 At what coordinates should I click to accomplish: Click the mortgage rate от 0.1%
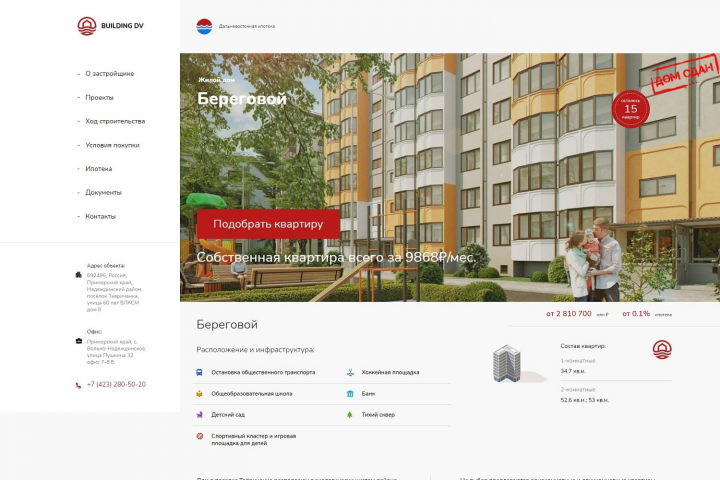(636, 314)
